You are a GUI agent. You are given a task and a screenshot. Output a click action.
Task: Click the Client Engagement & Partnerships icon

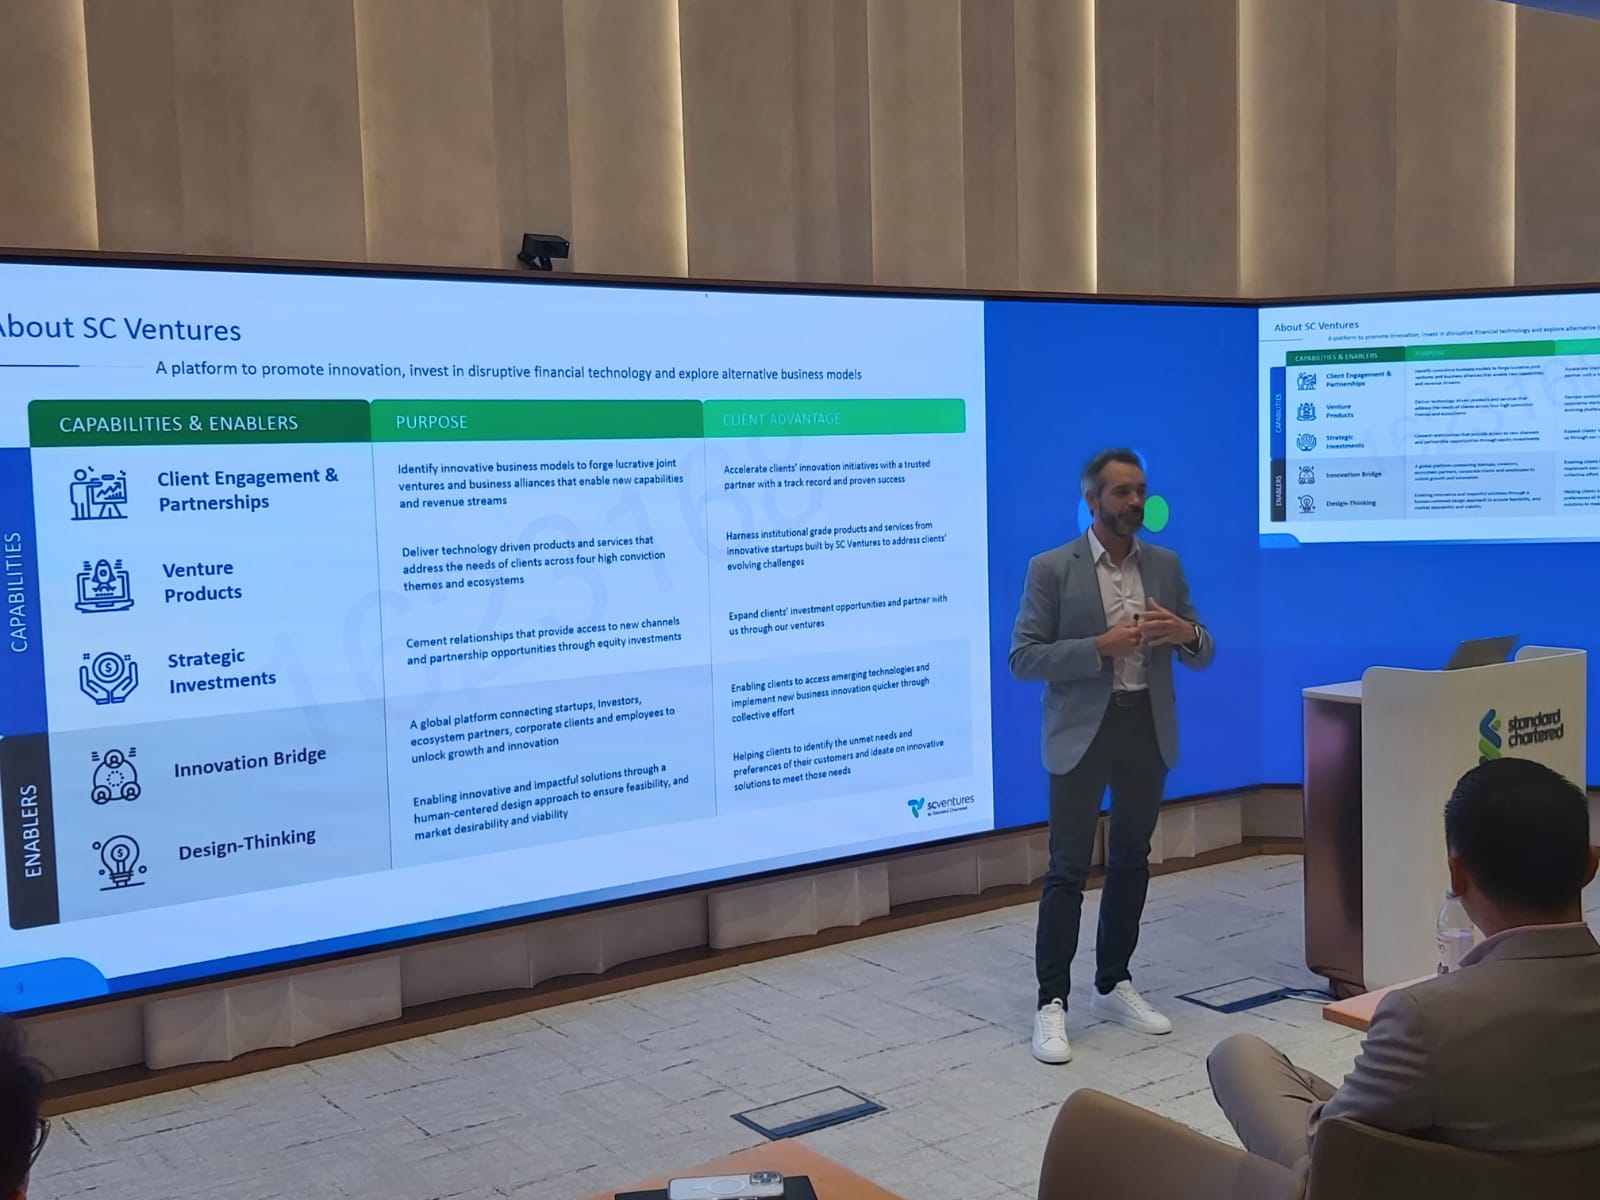pyautogui.click(x=99, y=492)
